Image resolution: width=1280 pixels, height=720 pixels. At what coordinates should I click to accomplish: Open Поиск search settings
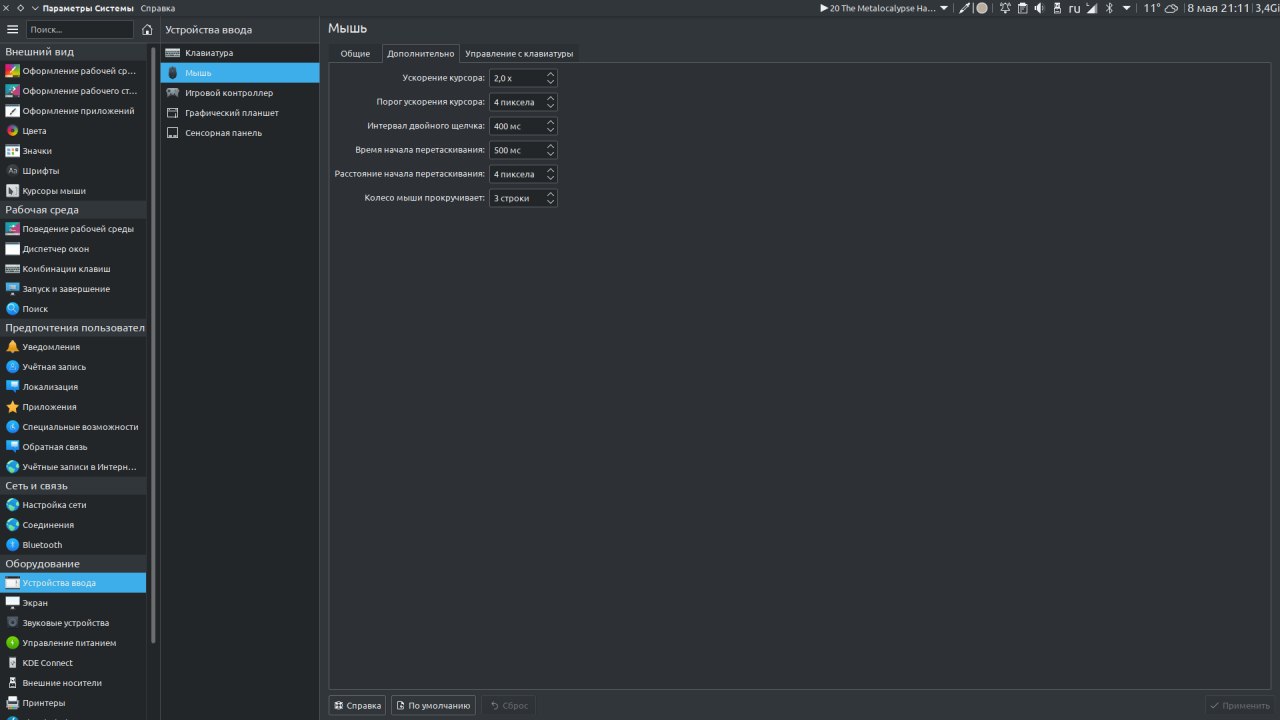(73, 309)
